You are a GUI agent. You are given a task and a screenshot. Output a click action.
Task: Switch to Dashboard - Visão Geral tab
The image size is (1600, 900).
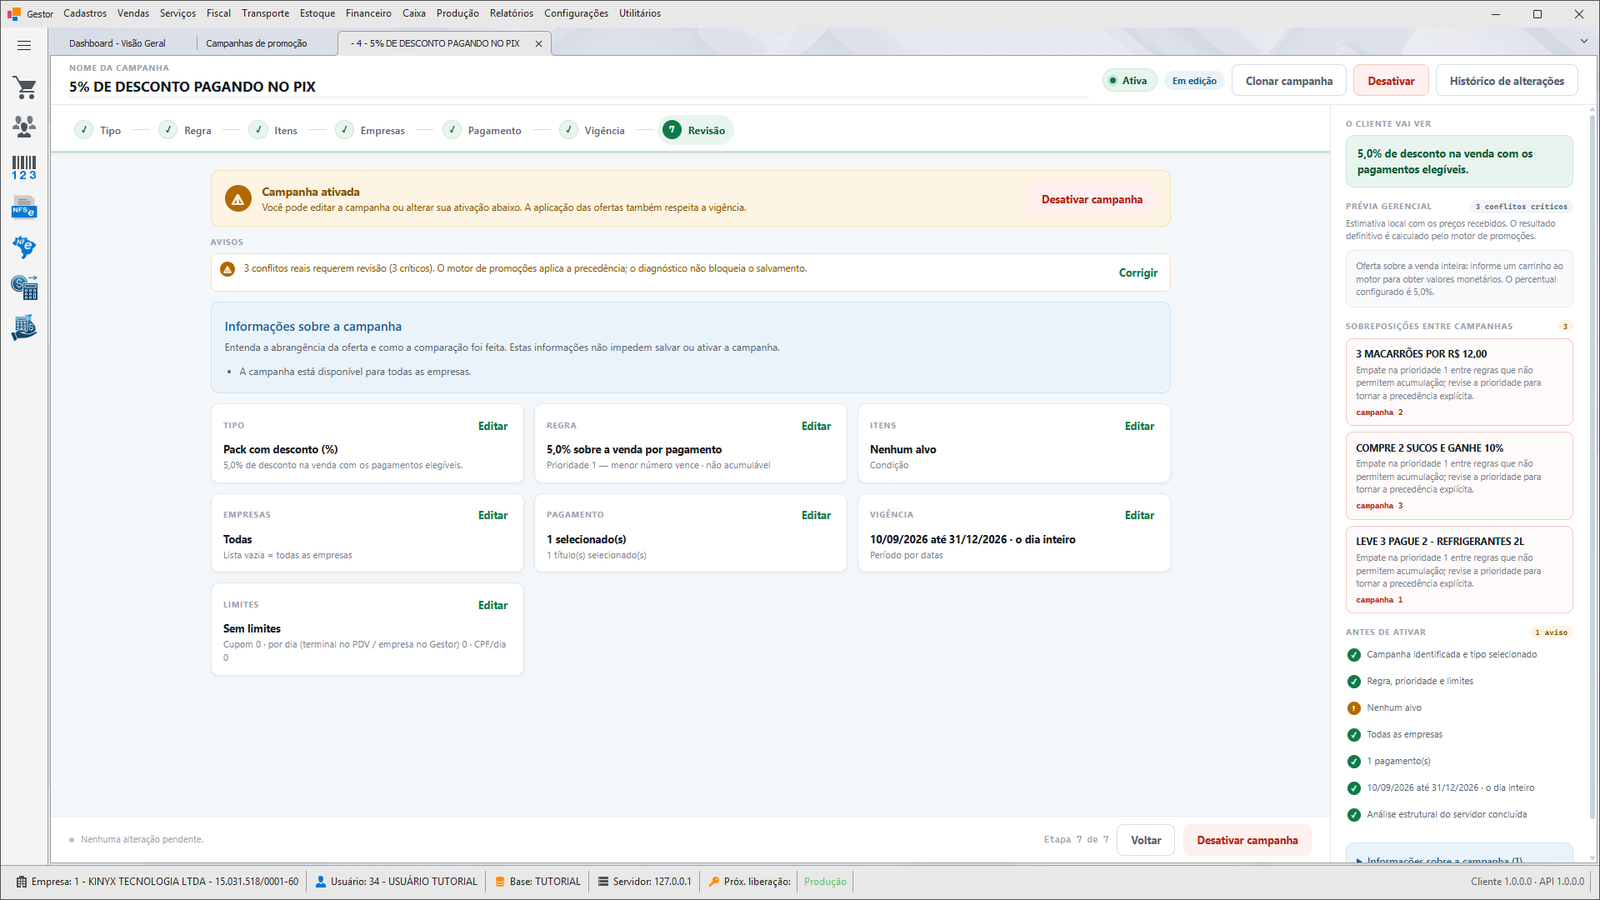click(118, 44)
